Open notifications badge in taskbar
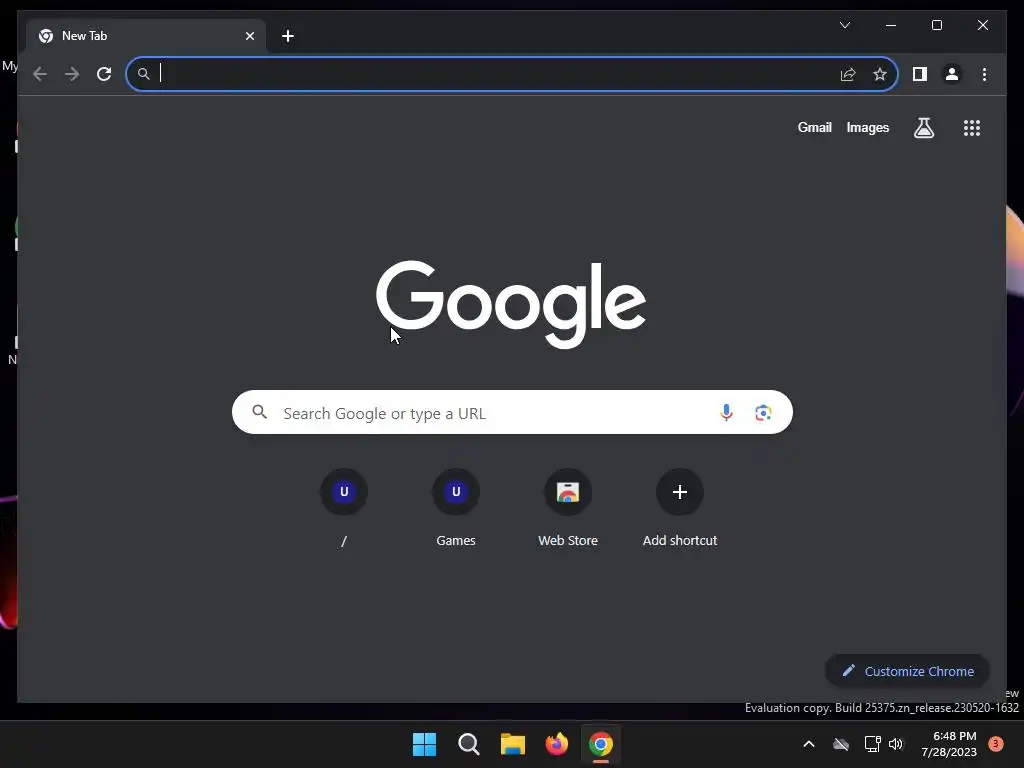This screenshot has height=768, width=1024. [x=995, y=744]
